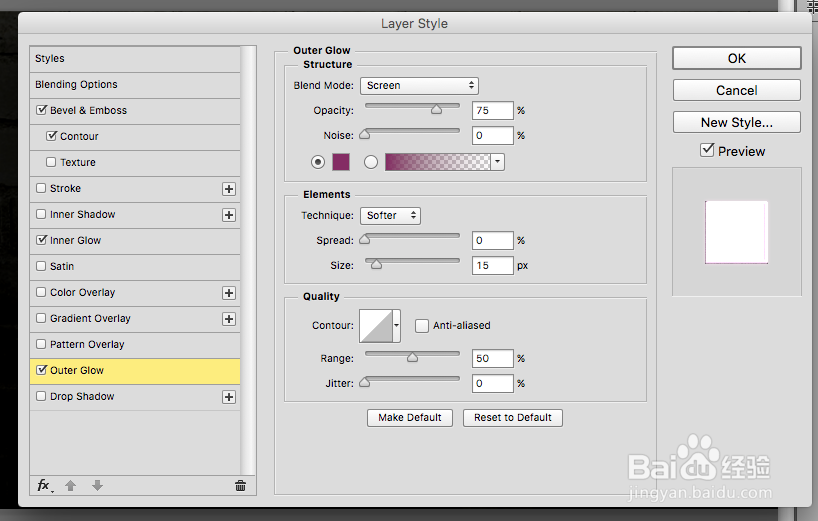Click plus icon beside Inner Shadow

tap(229, 215)
